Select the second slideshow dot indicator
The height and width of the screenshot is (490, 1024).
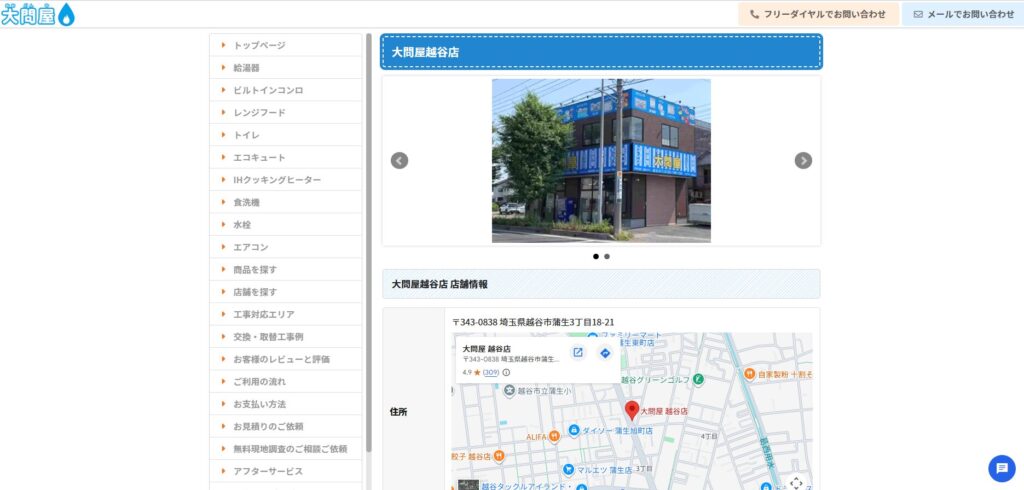(x=607, y=256)
